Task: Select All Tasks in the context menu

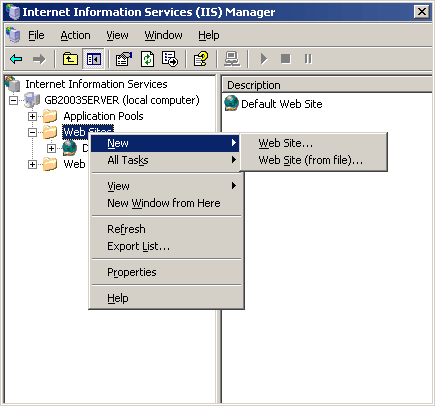Action: click(165, 160)
